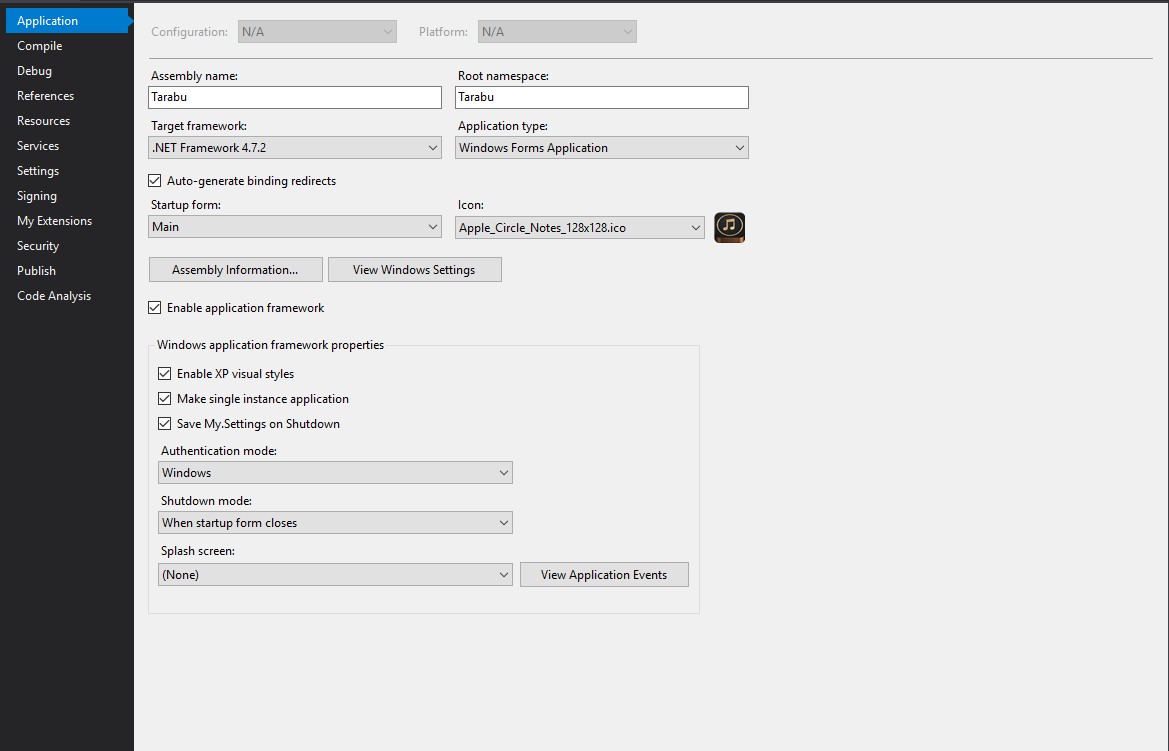Select the Code Analysis tab

click(x=54, y=296)
